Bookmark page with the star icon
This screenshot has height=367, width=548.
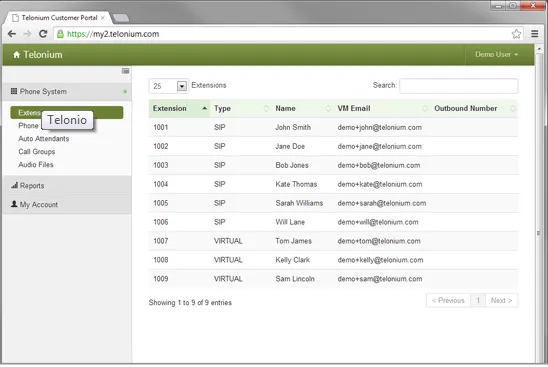[x=516, y=34]
